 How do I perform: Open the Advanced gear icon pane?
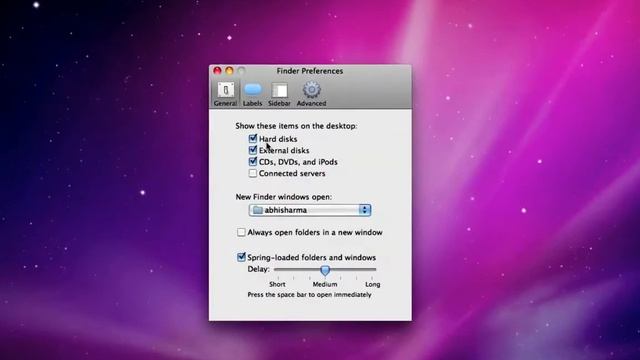point(311,94)
